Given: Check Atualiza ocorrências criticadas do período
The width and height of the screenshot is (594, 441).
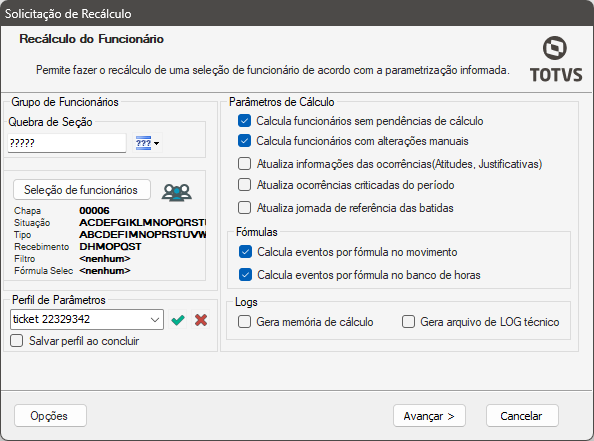Looking at the screenshot, I should (x=244, y=185).
